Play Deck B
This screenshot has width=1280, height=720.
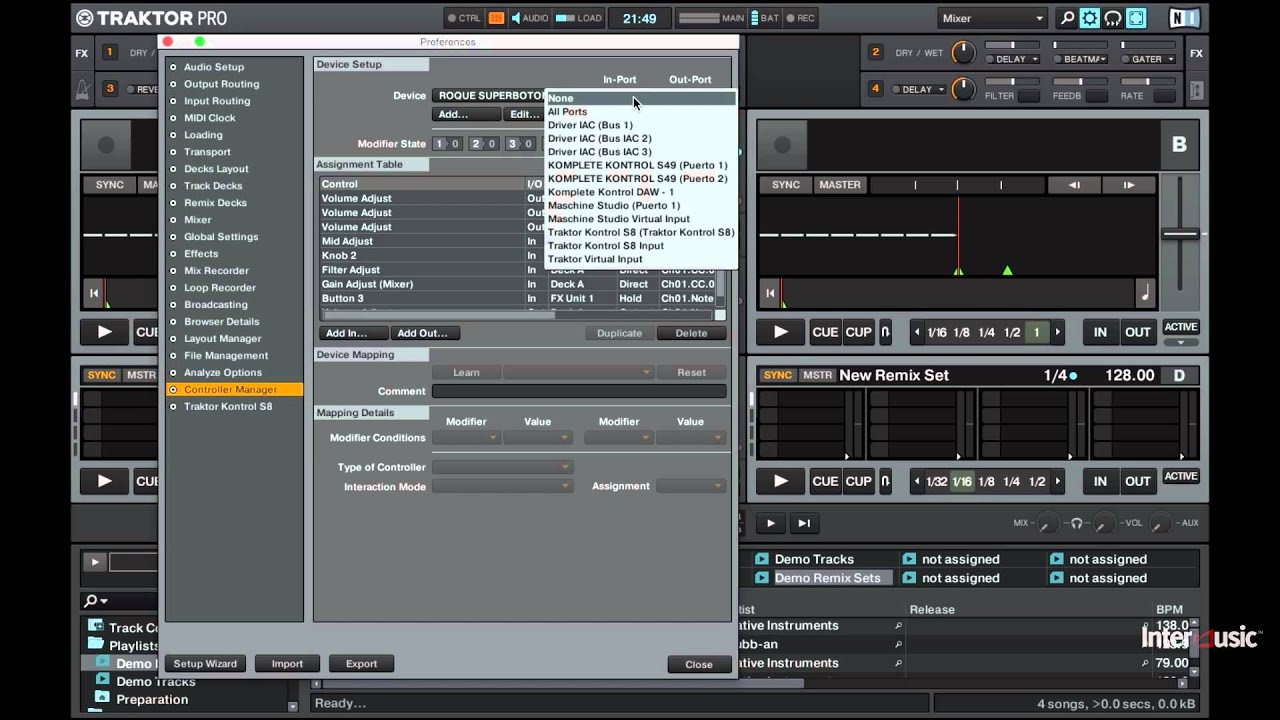coord(781,332)
